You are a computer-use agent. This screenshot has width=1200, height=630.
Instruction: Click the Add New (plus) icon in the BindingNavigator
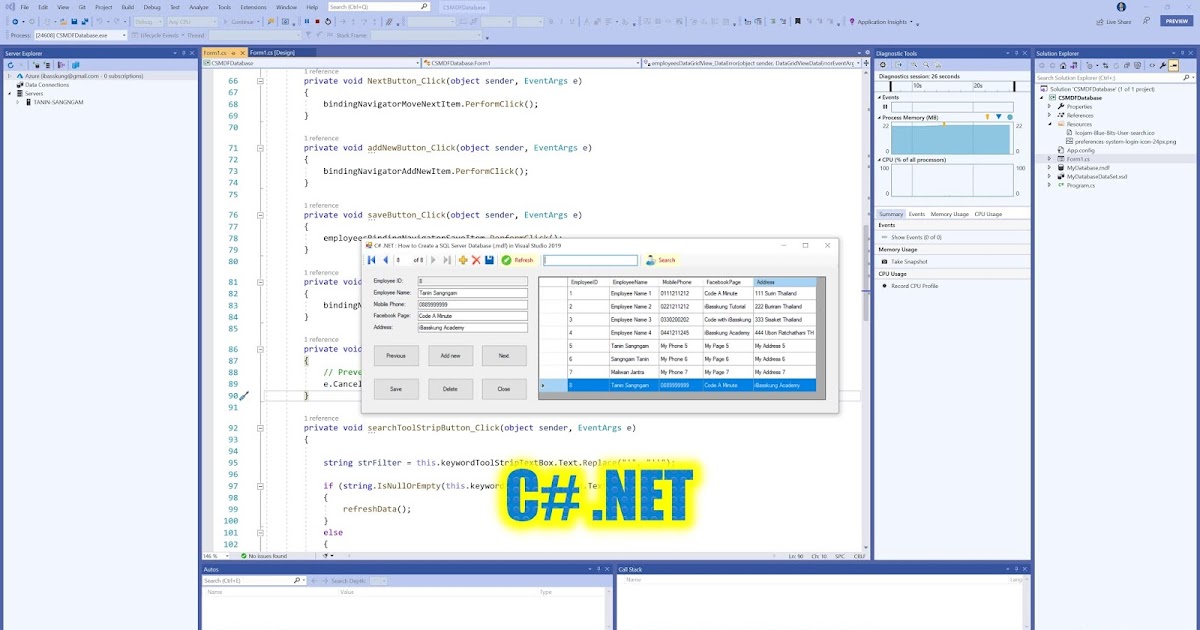pyautogui.click(x=463, y=259)
